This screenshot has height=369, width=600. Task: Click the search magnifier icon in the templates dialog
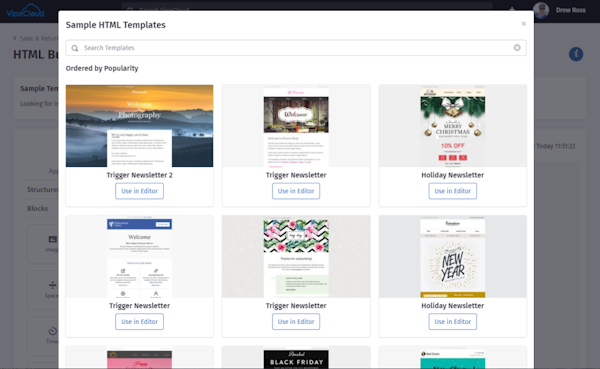(75, 48)
